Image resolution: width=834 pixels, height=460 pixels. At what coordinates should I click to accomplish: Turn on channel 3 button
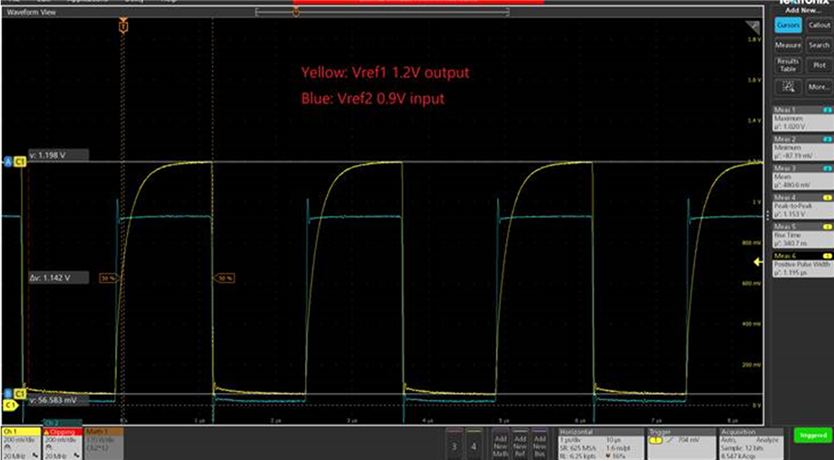pyautogui.click(x=454, y=443)
